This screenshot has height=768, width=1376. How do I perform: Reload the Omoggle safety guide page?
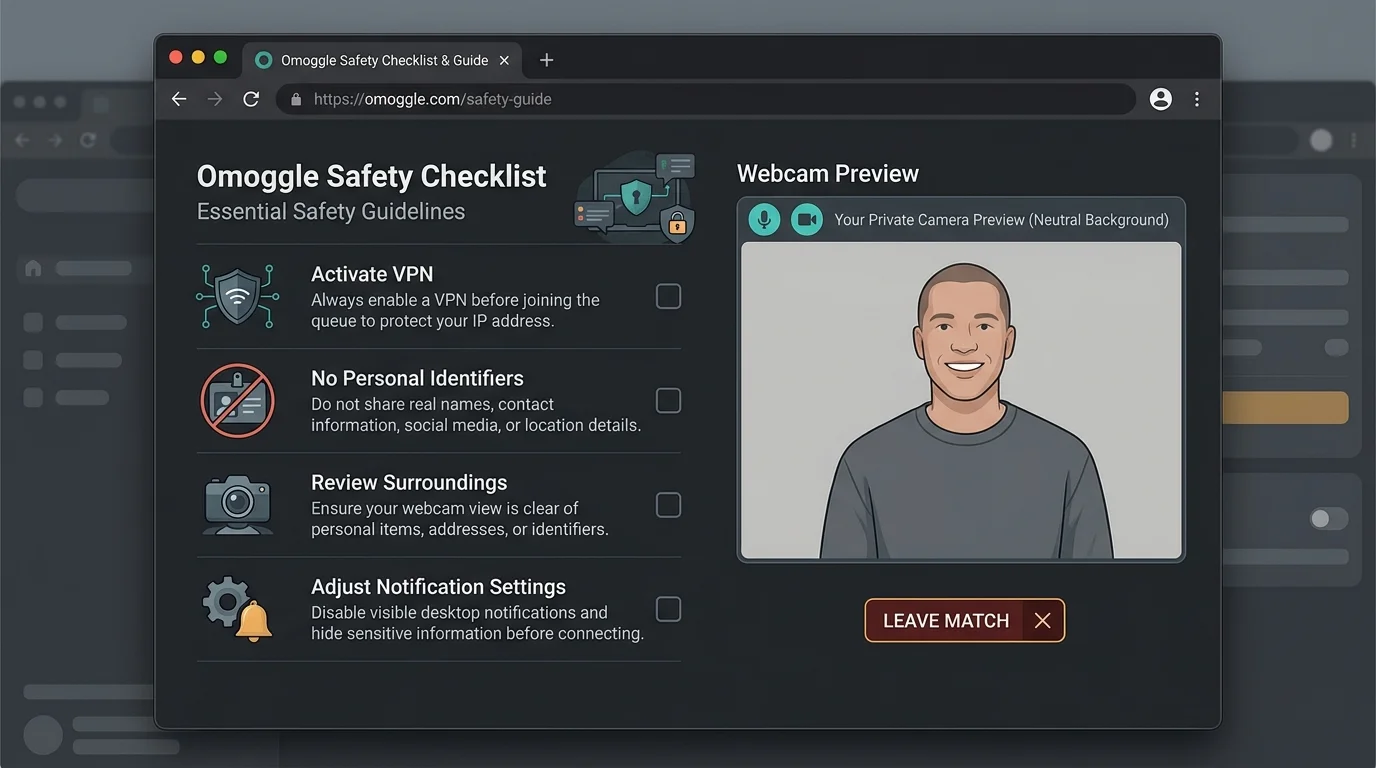[251, 99]
